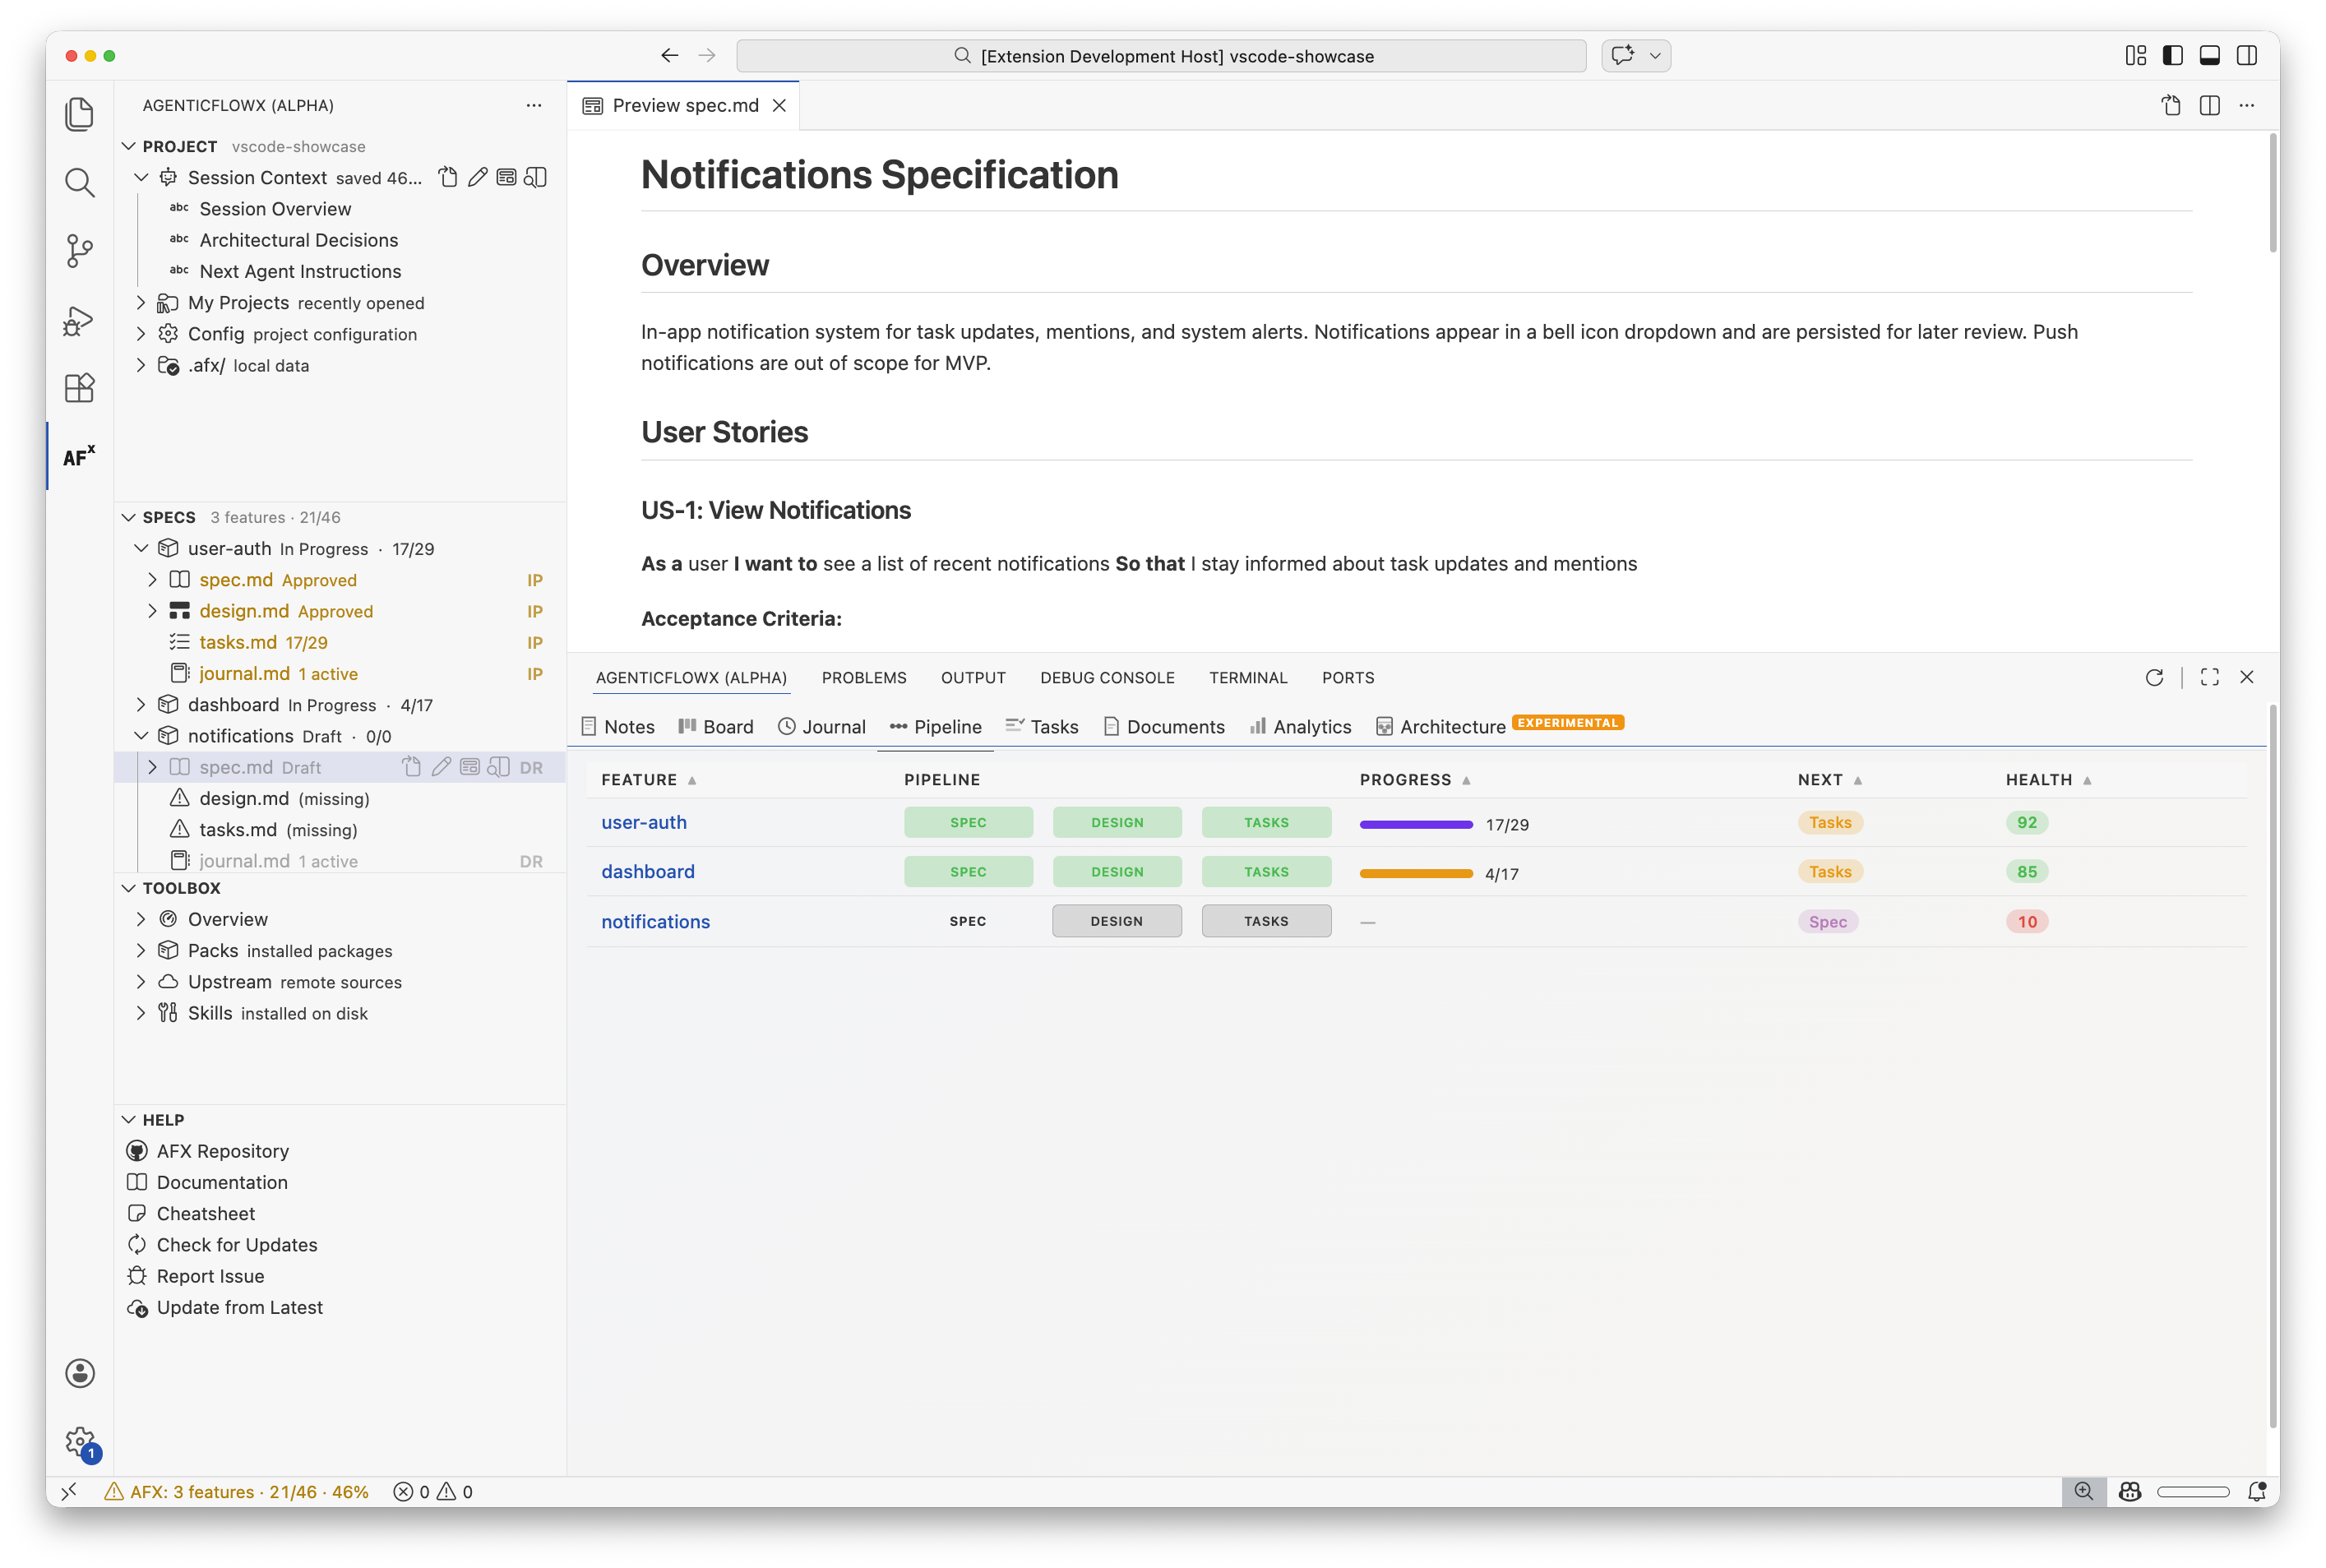Open the AFX extension in activity bar
The width and height of the screenshot is (2326, 1568).
pyautogui.click(x=79, y=456)
